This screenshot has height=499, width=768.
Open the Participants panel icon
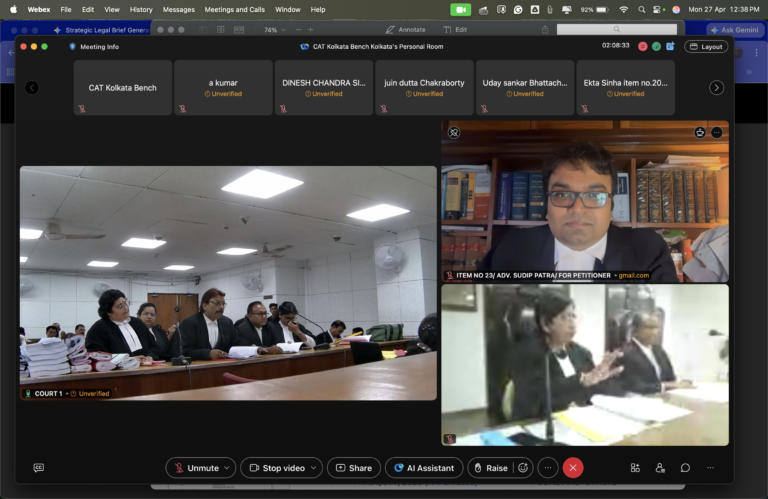tap(660, 468)
